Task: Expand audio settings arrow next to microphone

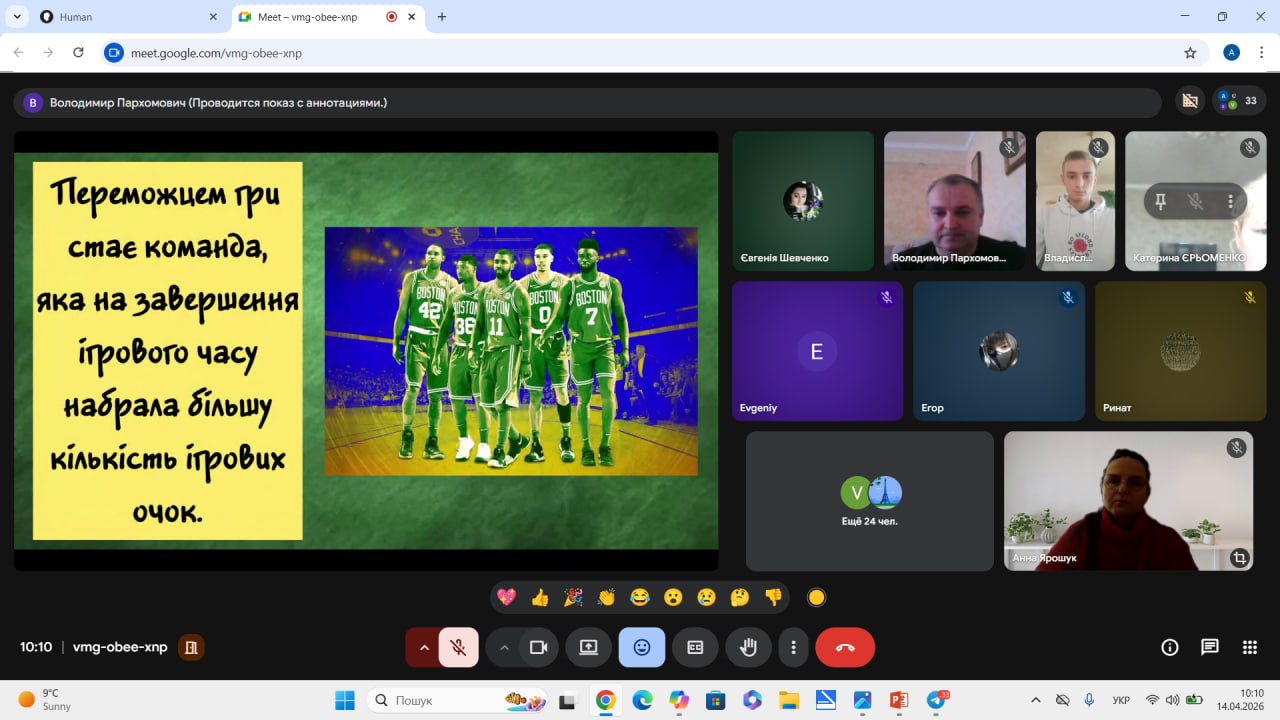Action: (x=424, y=647)
